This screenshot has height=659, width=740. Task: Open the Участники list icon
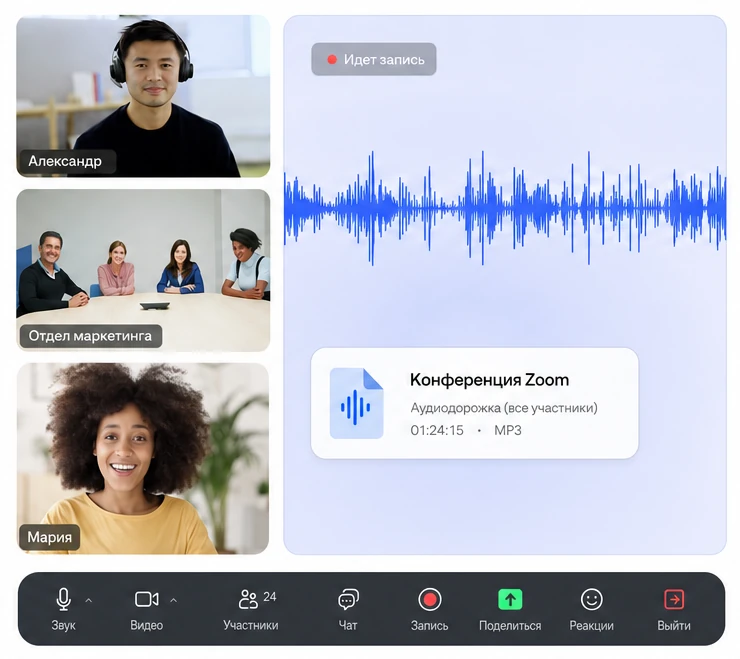point(248,599)
